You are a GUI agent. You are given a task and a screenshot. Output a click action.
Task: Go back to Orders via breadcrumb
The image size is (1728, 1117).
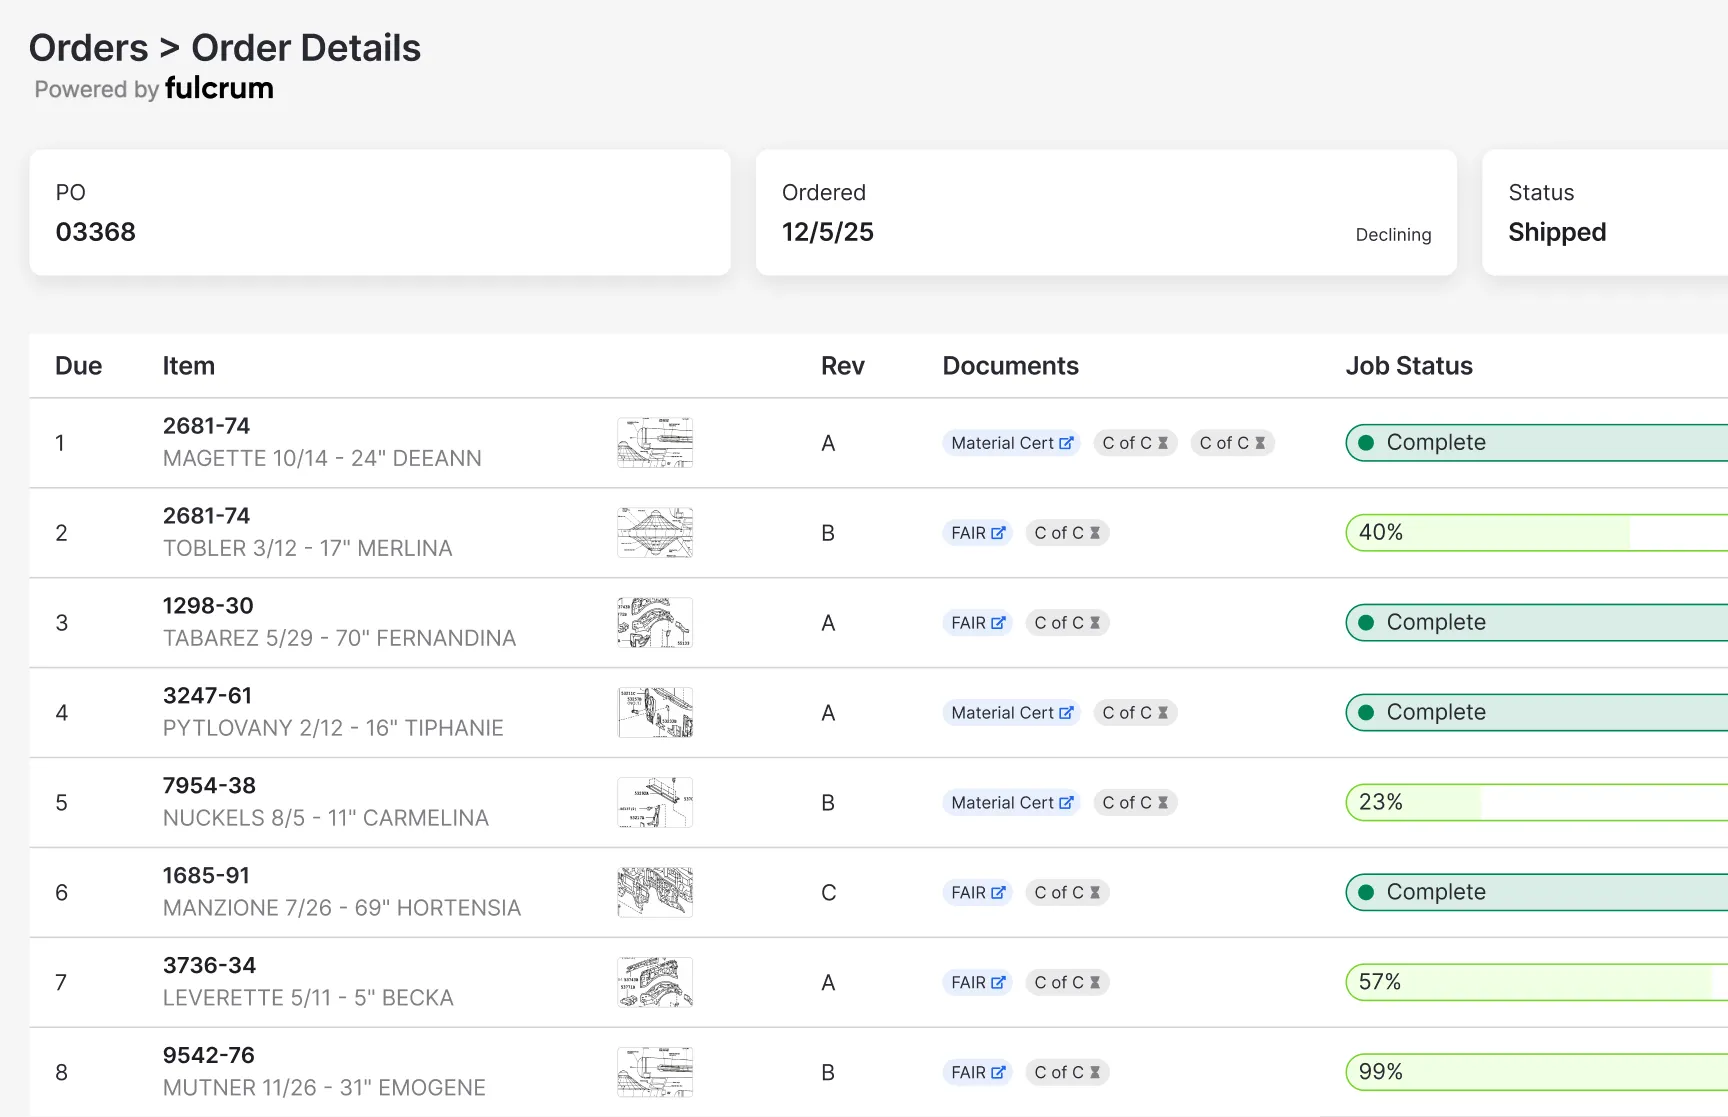[88, 48]
